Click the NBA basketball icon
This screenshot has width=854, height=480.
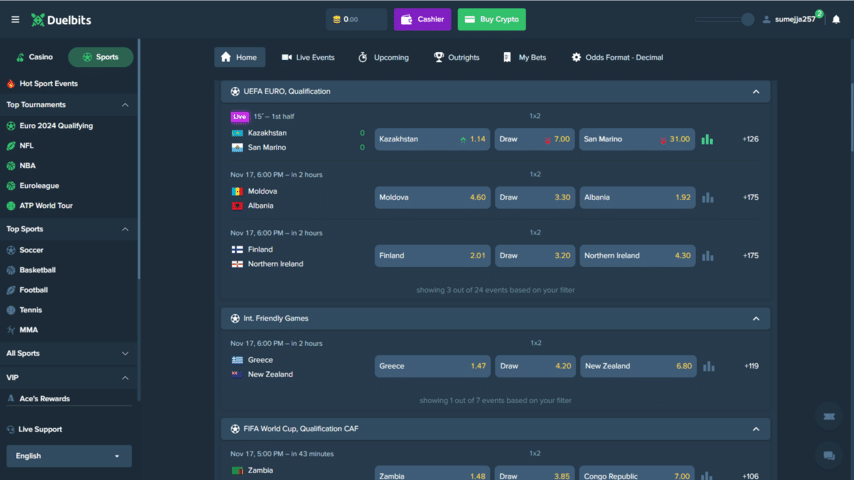point(11,166)
